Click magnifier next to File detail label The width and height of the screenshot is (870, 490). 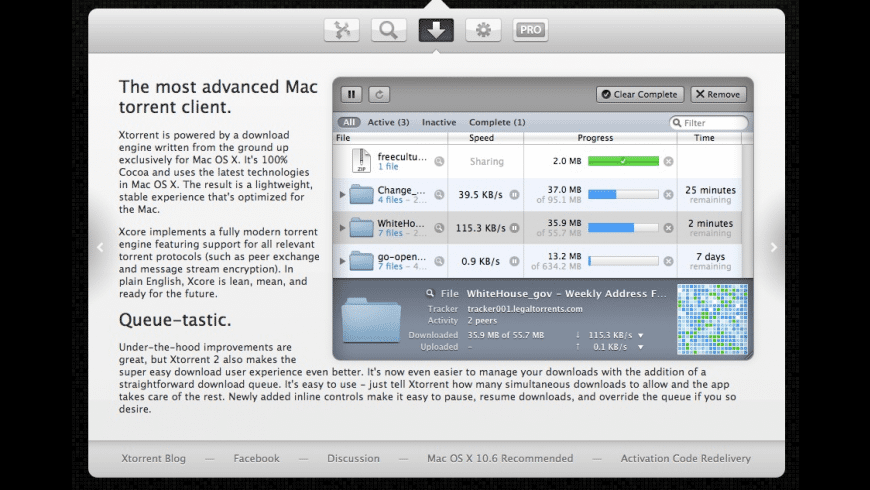tap(430, 293)
